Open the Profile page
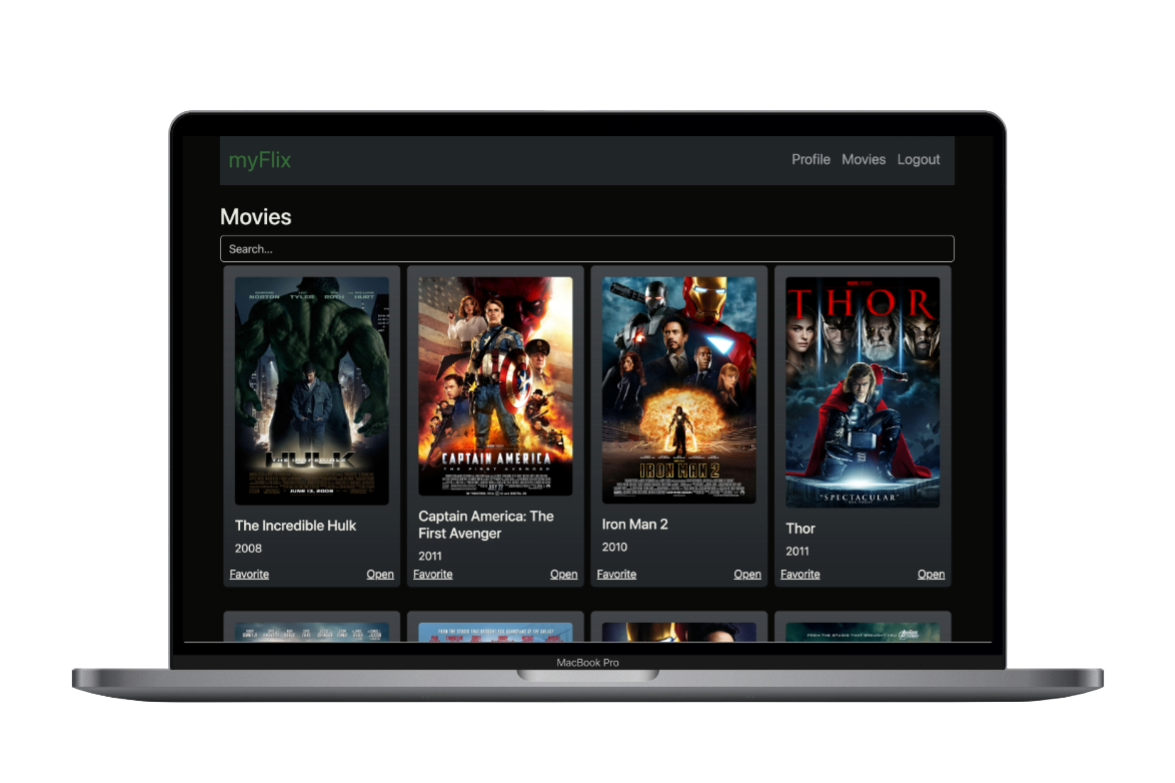This screenshot has width=1175, height=783. click(x=811, y=160)
